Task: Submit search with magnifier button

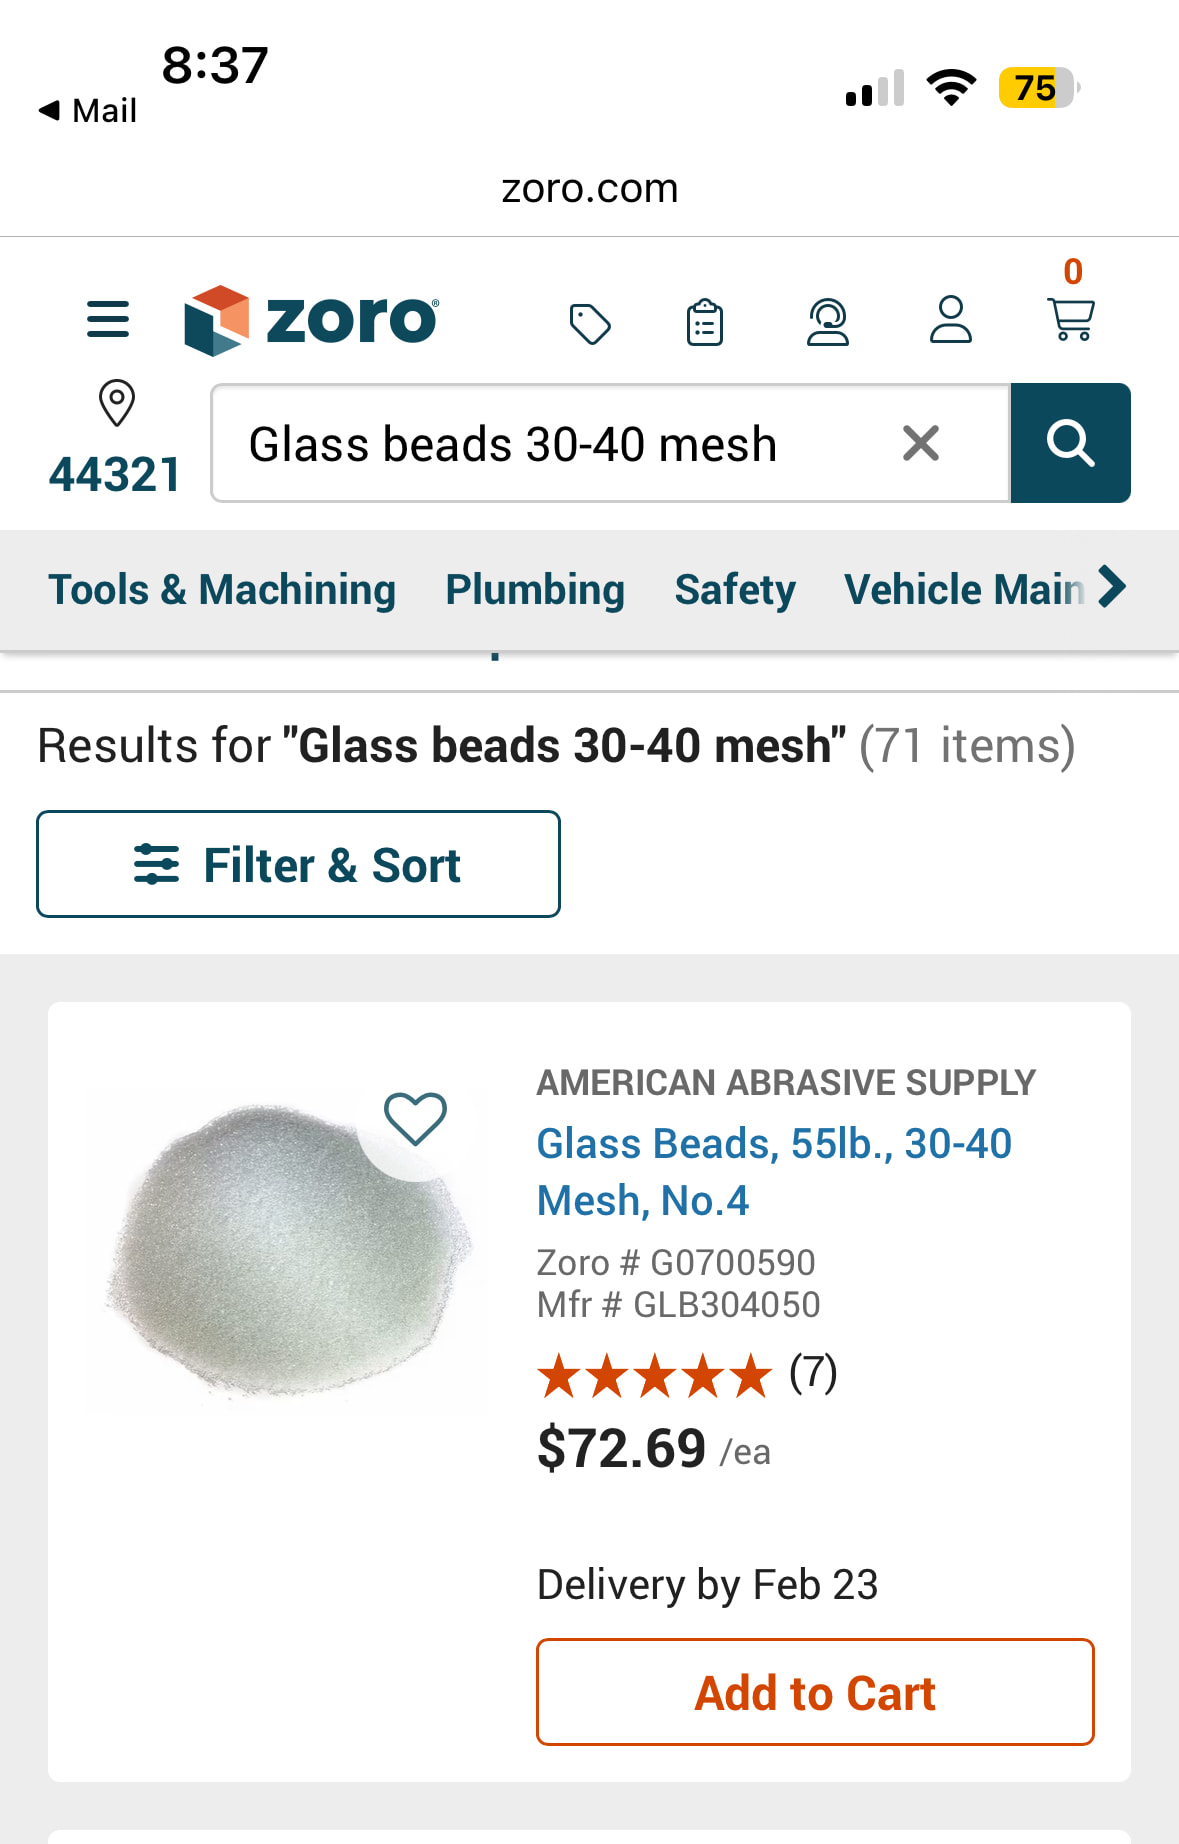Action: (x=1070, y=443)
